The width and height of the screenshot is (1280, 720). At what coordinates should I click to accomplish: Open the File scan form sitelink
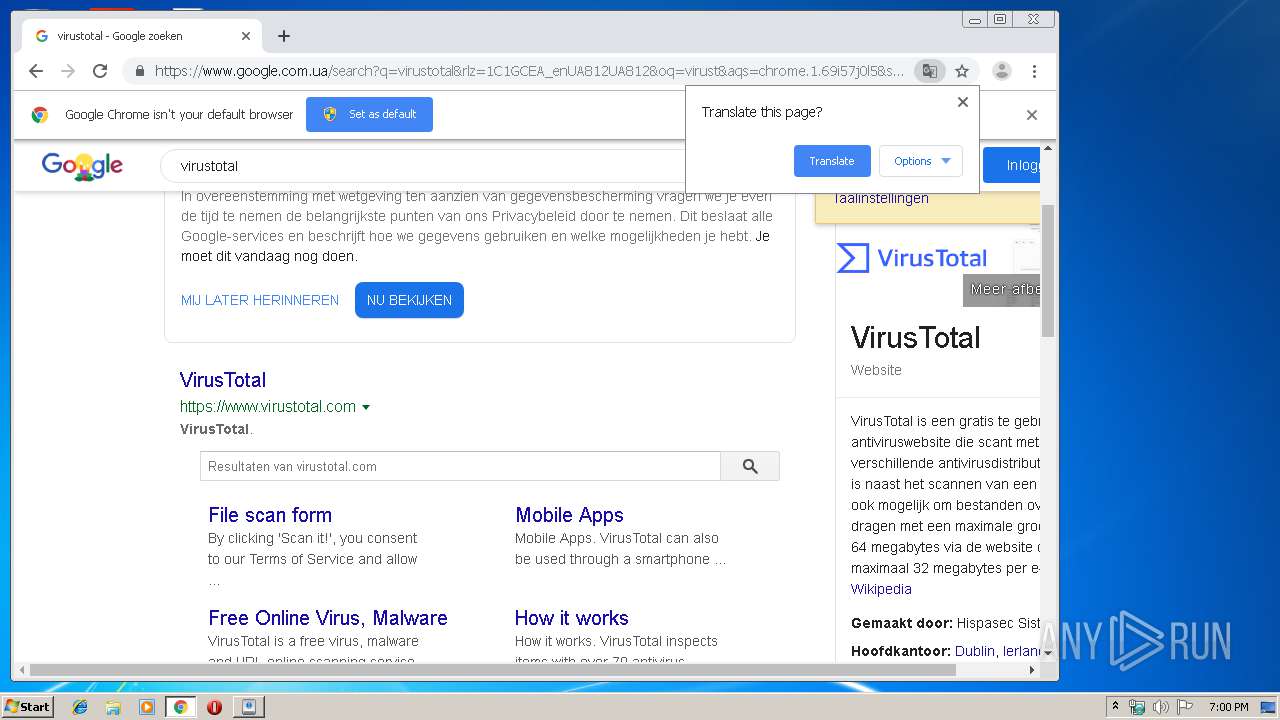270,515
